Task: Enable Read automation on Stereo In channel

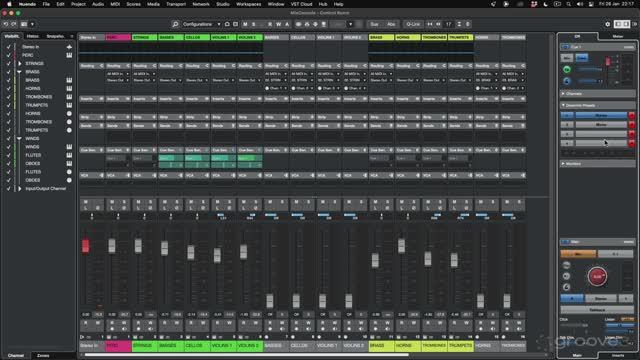Action: coord(86,323)
